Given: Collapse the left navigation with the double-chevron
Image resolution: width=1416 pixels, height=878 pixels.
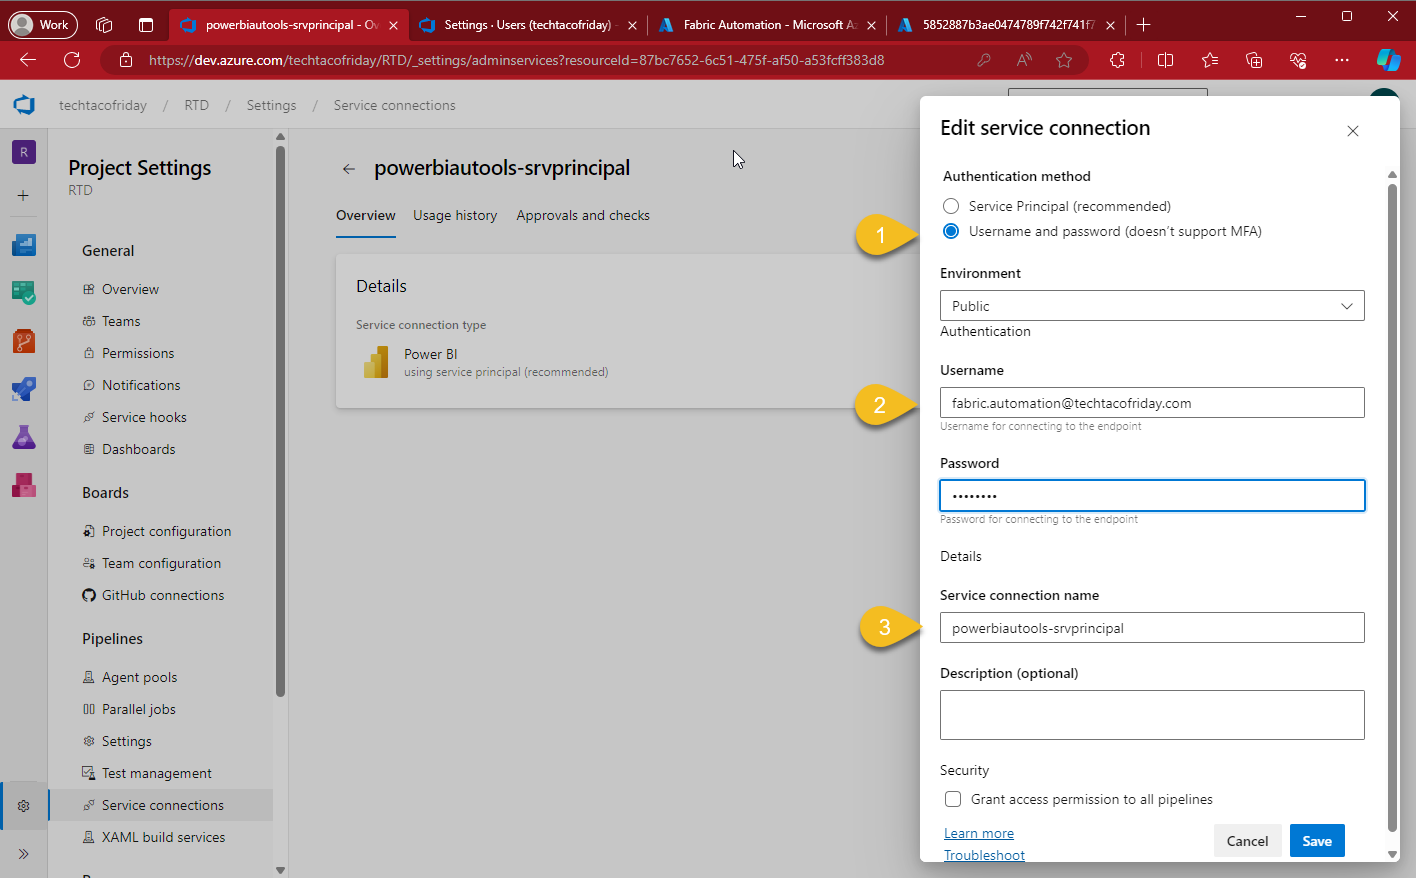Looking at the screenshot, I should pyautogui.click(x=23, y=854).
